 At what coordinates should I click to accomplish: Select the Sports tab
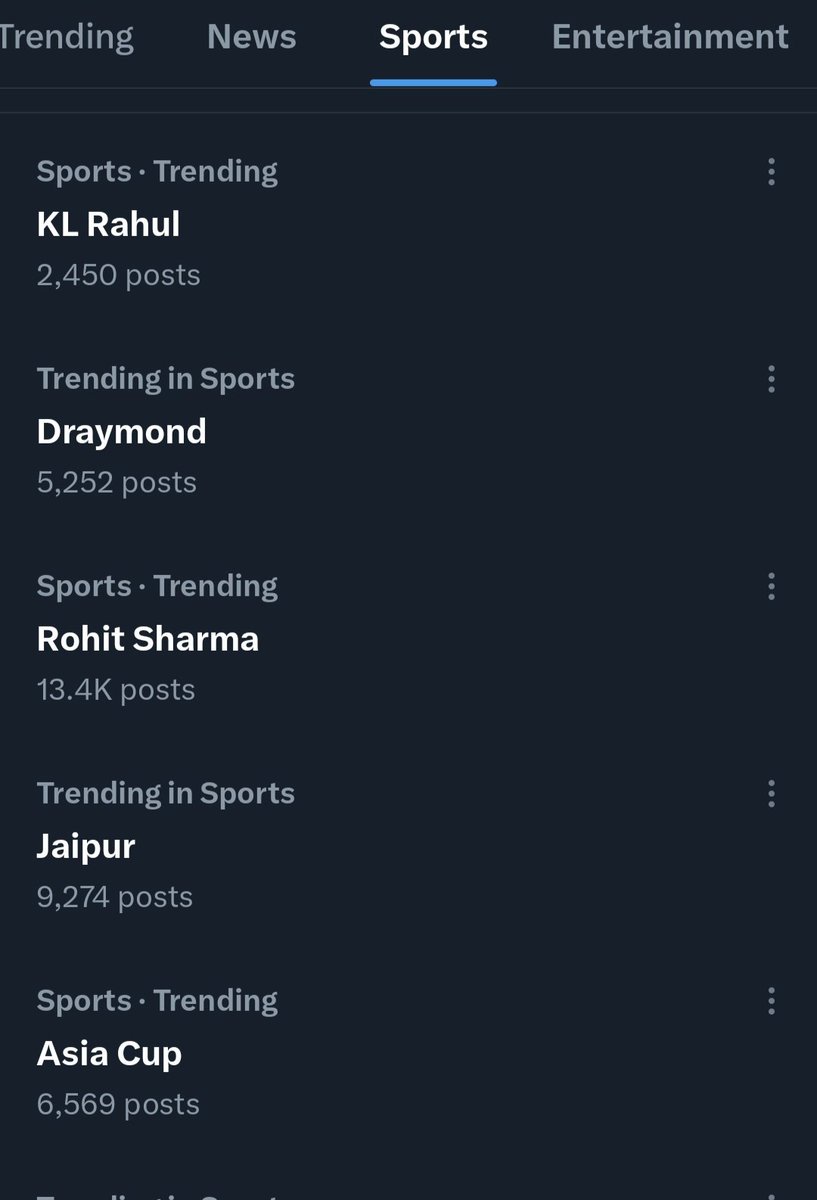coord(433,38)
